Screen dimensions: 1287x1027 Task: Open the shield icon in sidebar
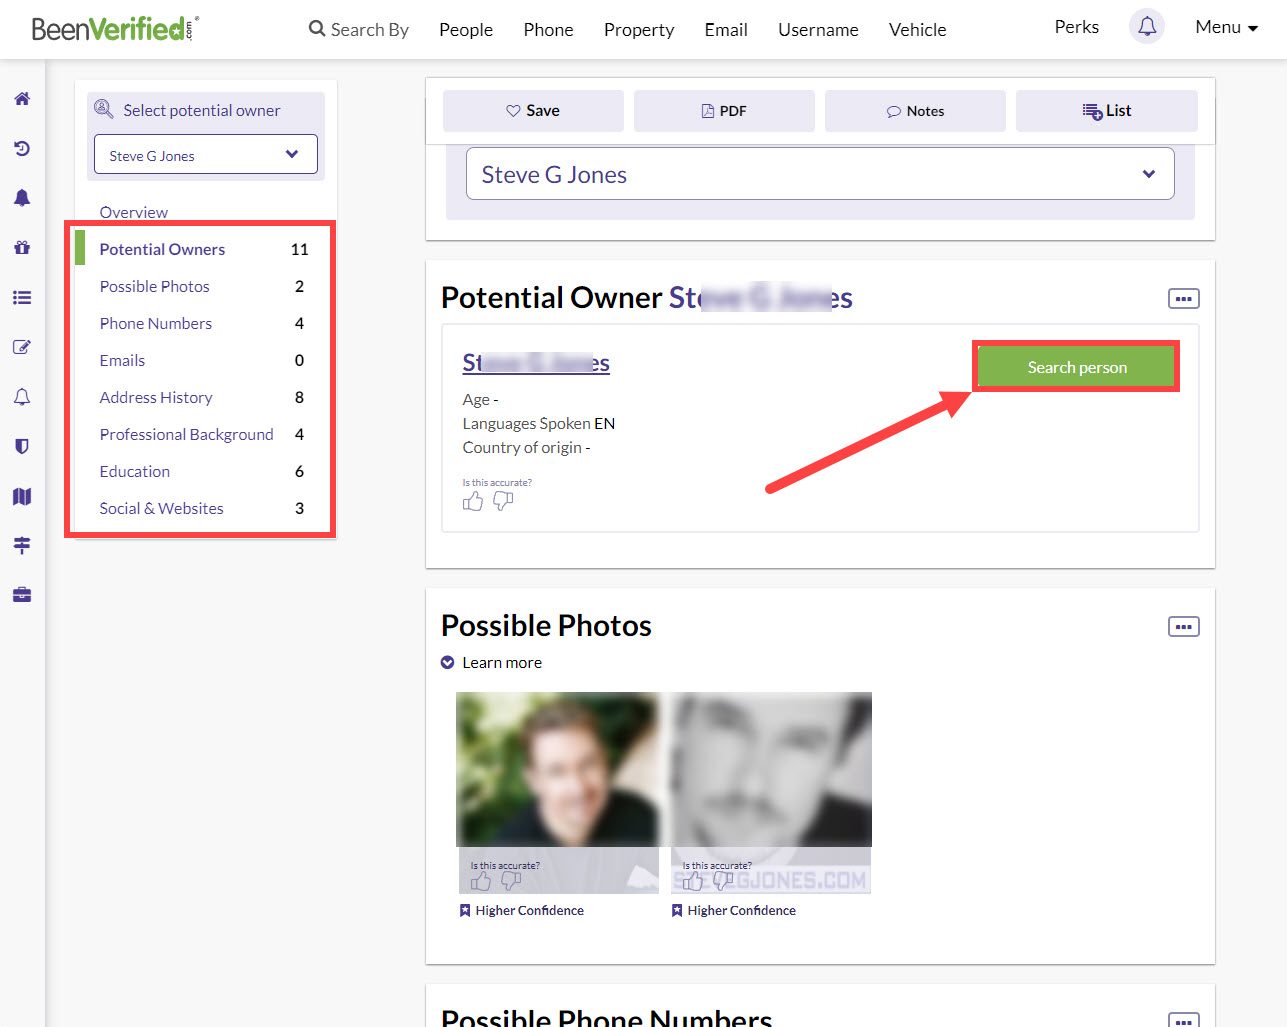point(22,446)
